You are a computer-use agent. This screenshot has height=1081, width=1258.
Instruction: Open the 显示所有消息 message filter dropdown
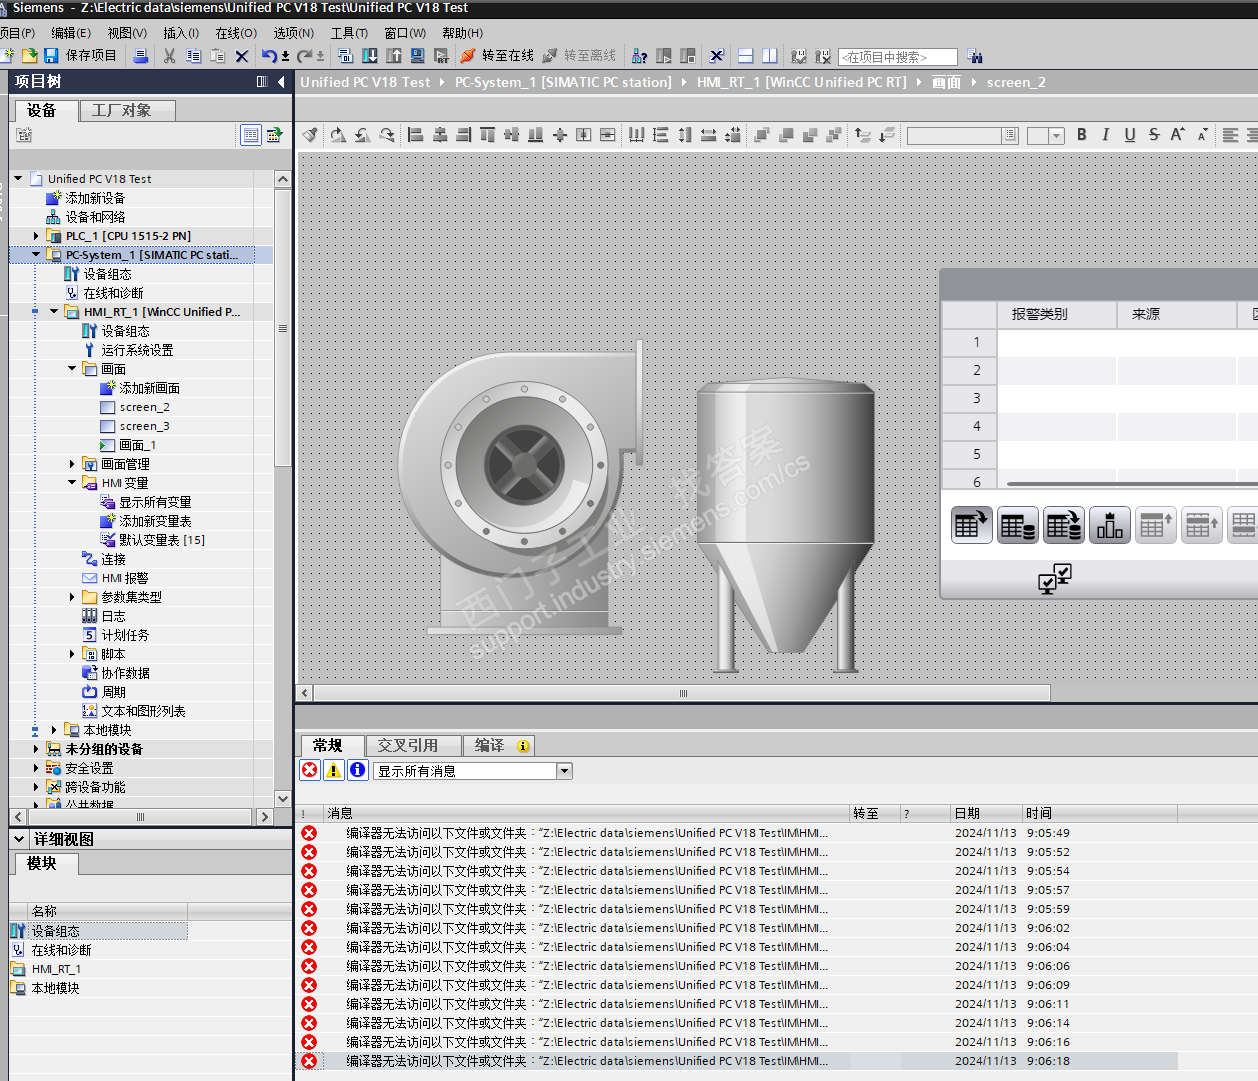coord(564,771)
